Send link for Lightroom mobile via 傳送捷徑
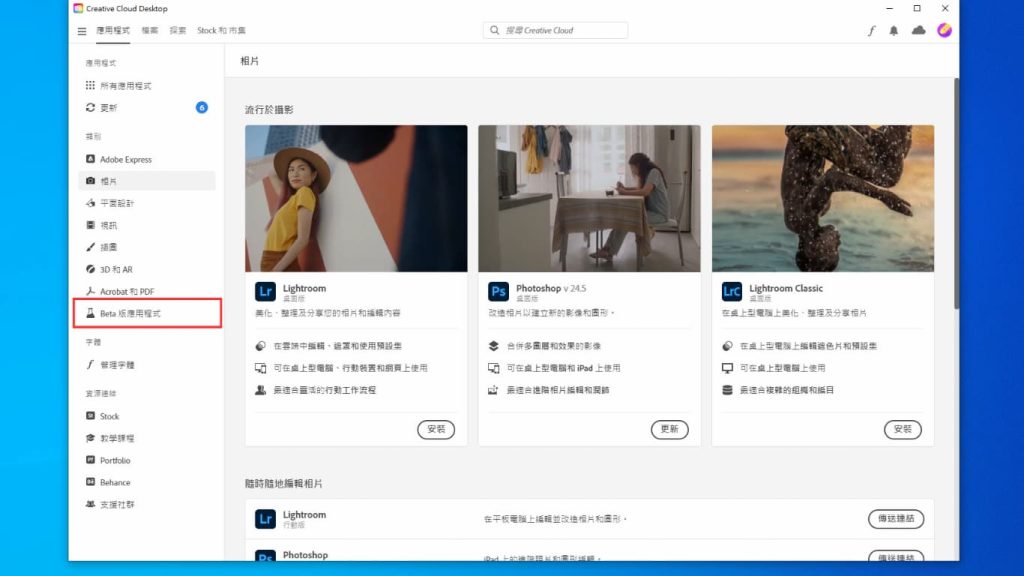1024x576 pixels. [x=894, y=519]
